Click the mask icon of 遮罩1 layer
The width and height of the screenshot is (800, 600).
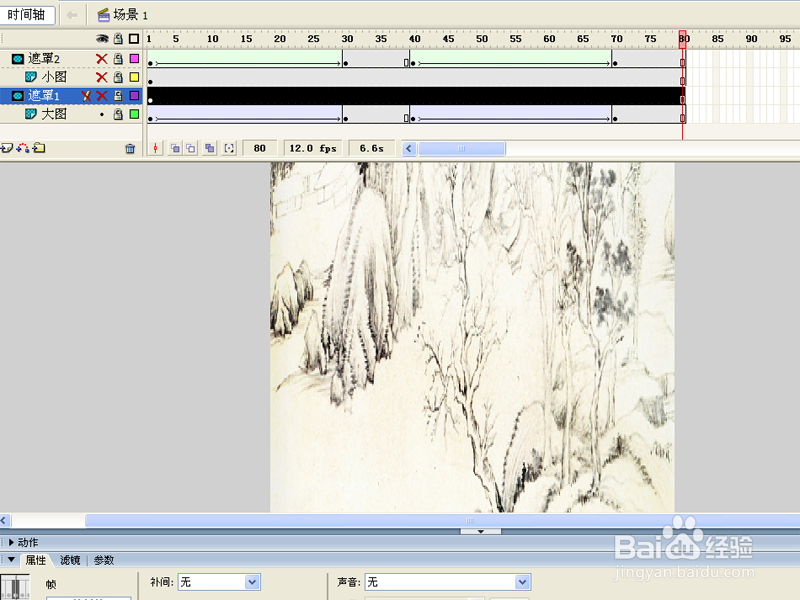[x=17, y=95]
